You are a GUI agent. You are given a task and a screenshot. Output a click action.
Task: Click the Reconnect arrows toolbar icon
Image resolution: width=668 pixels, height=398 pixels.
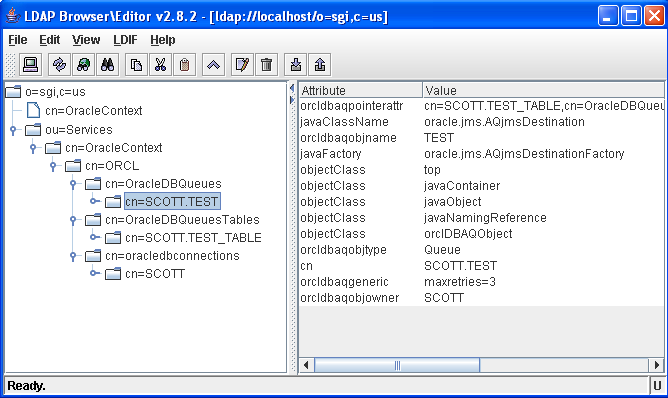pos(60,65)
